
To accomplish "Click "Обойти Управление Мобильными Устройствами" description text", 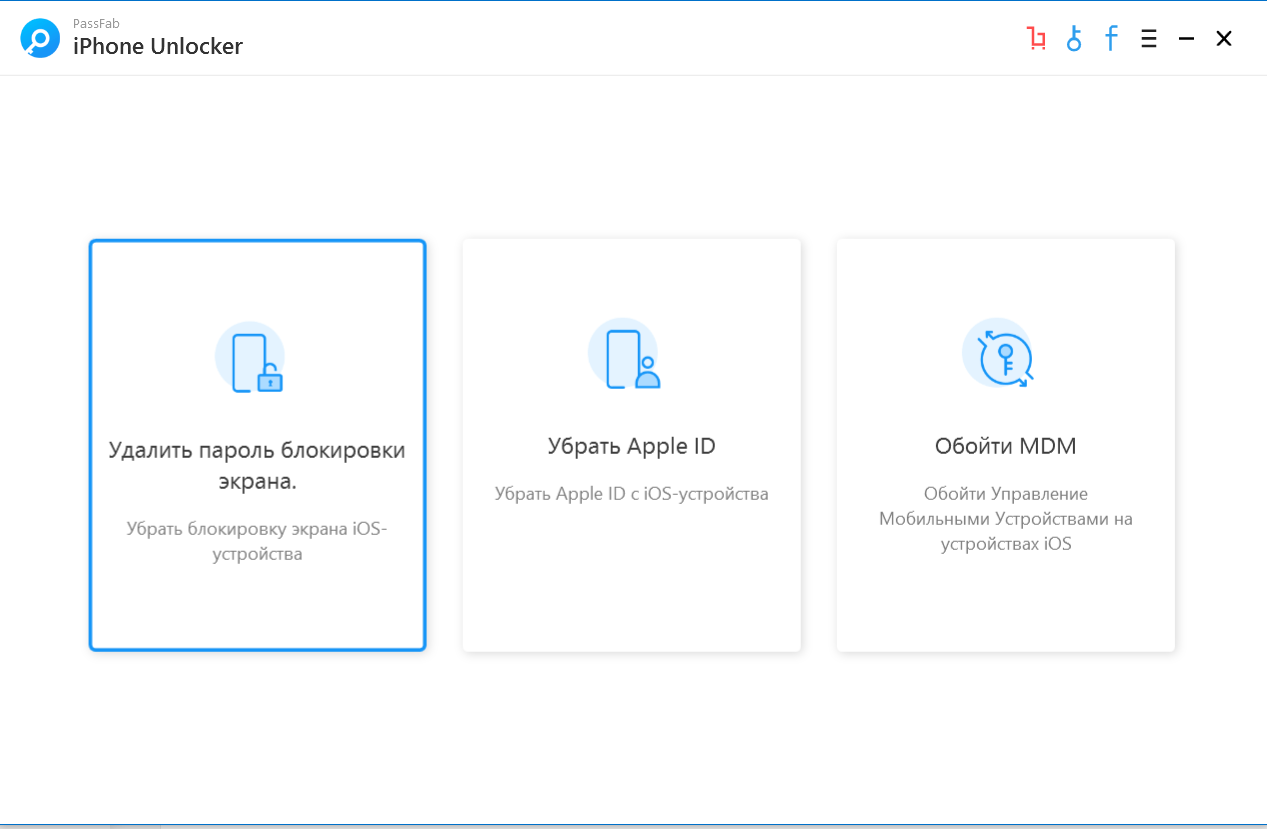I will pyautogui.click(x=1005, y=519).
